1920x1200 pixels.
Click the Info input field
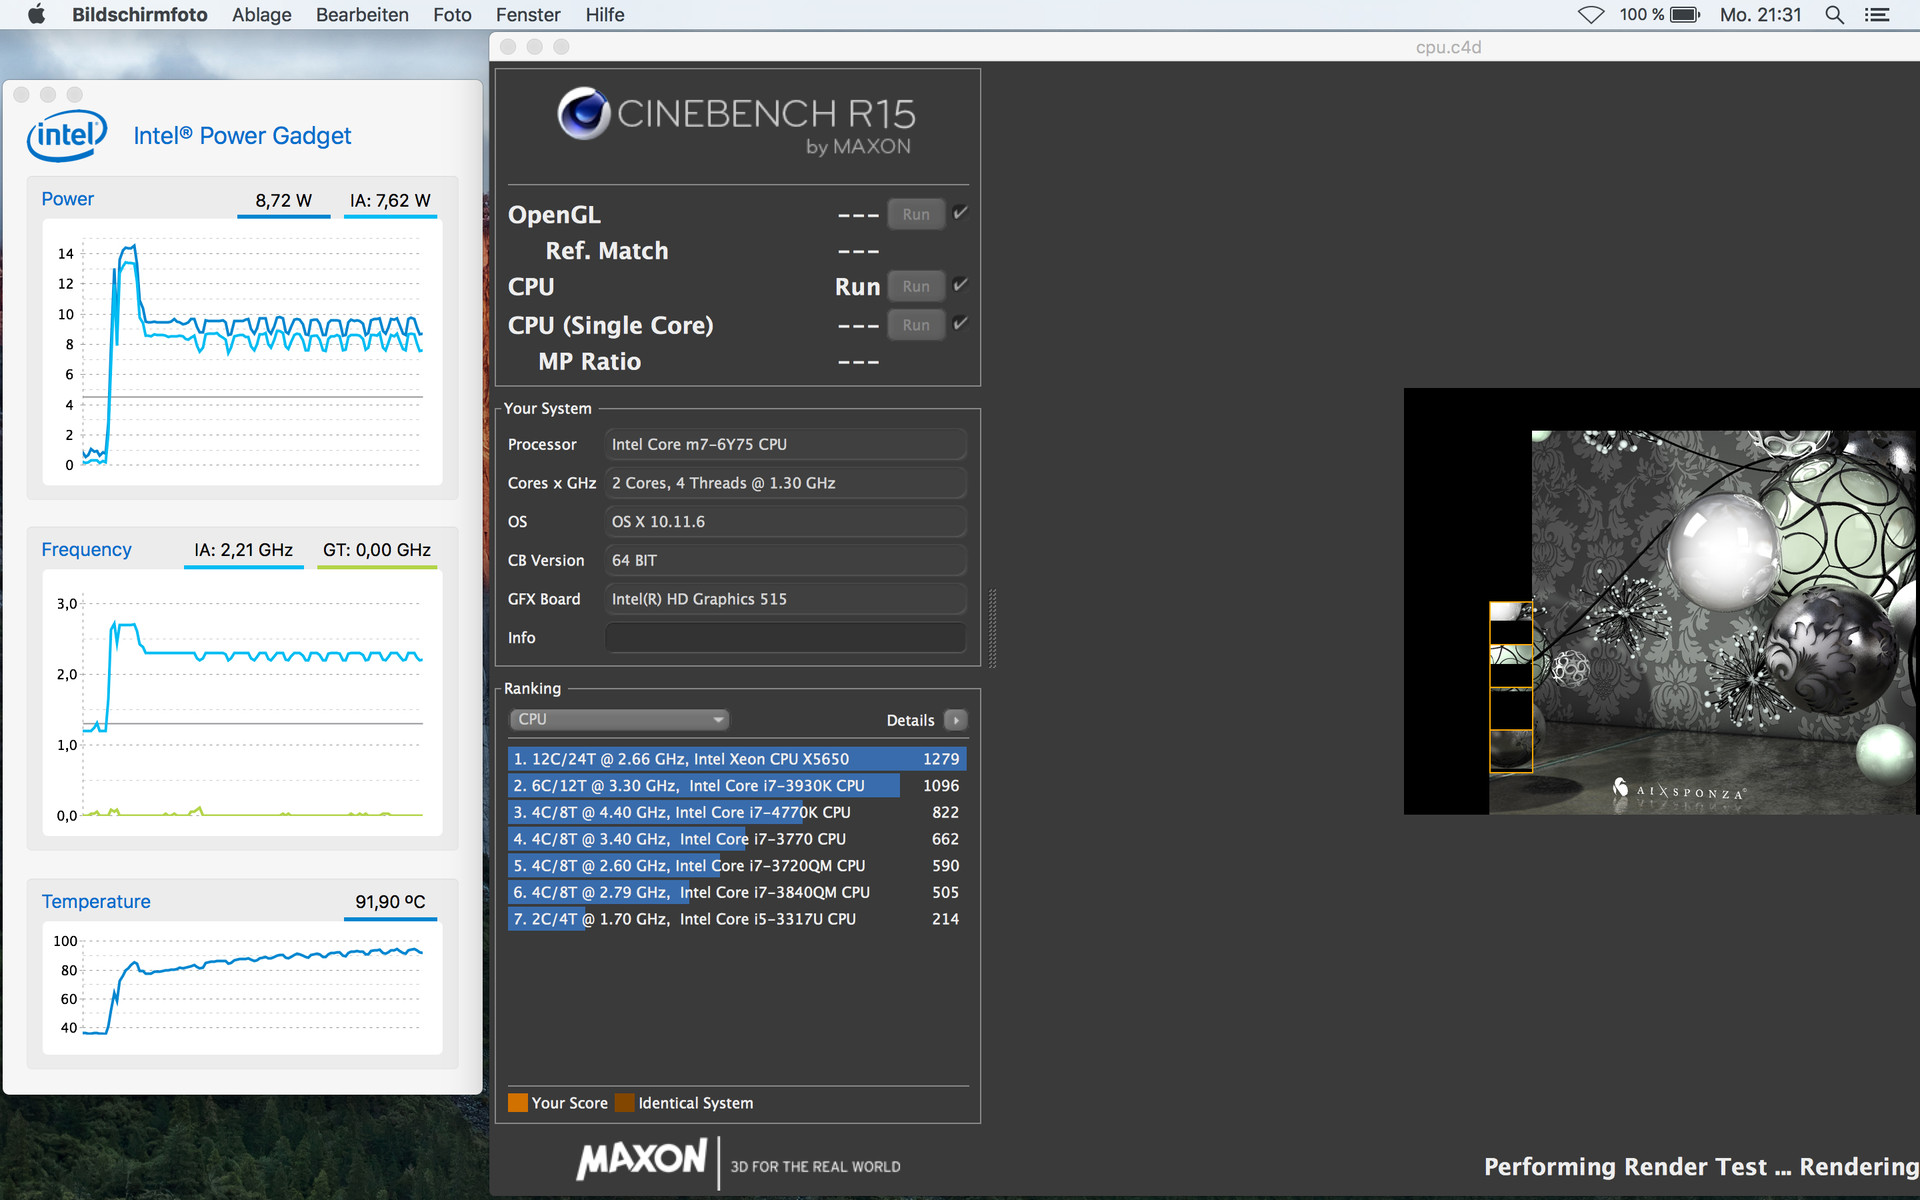[786, 638]
